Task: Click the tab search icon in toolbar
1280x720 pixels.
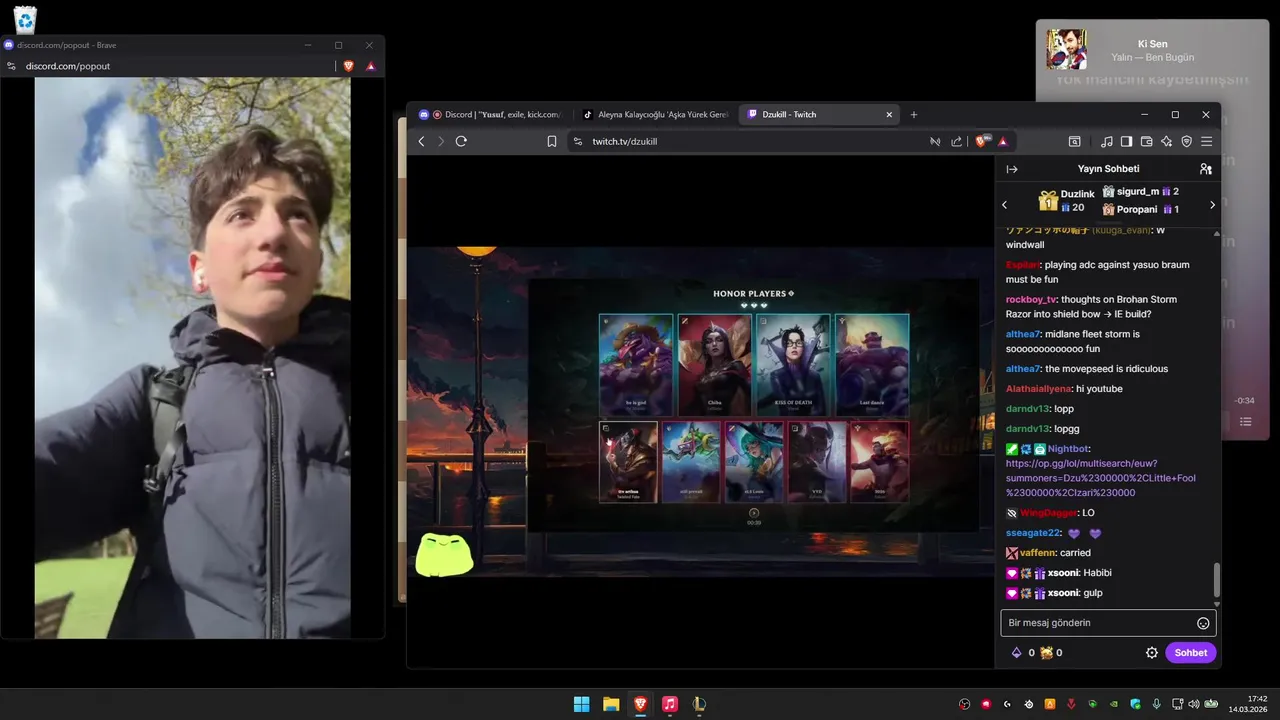Action: 1075,141
